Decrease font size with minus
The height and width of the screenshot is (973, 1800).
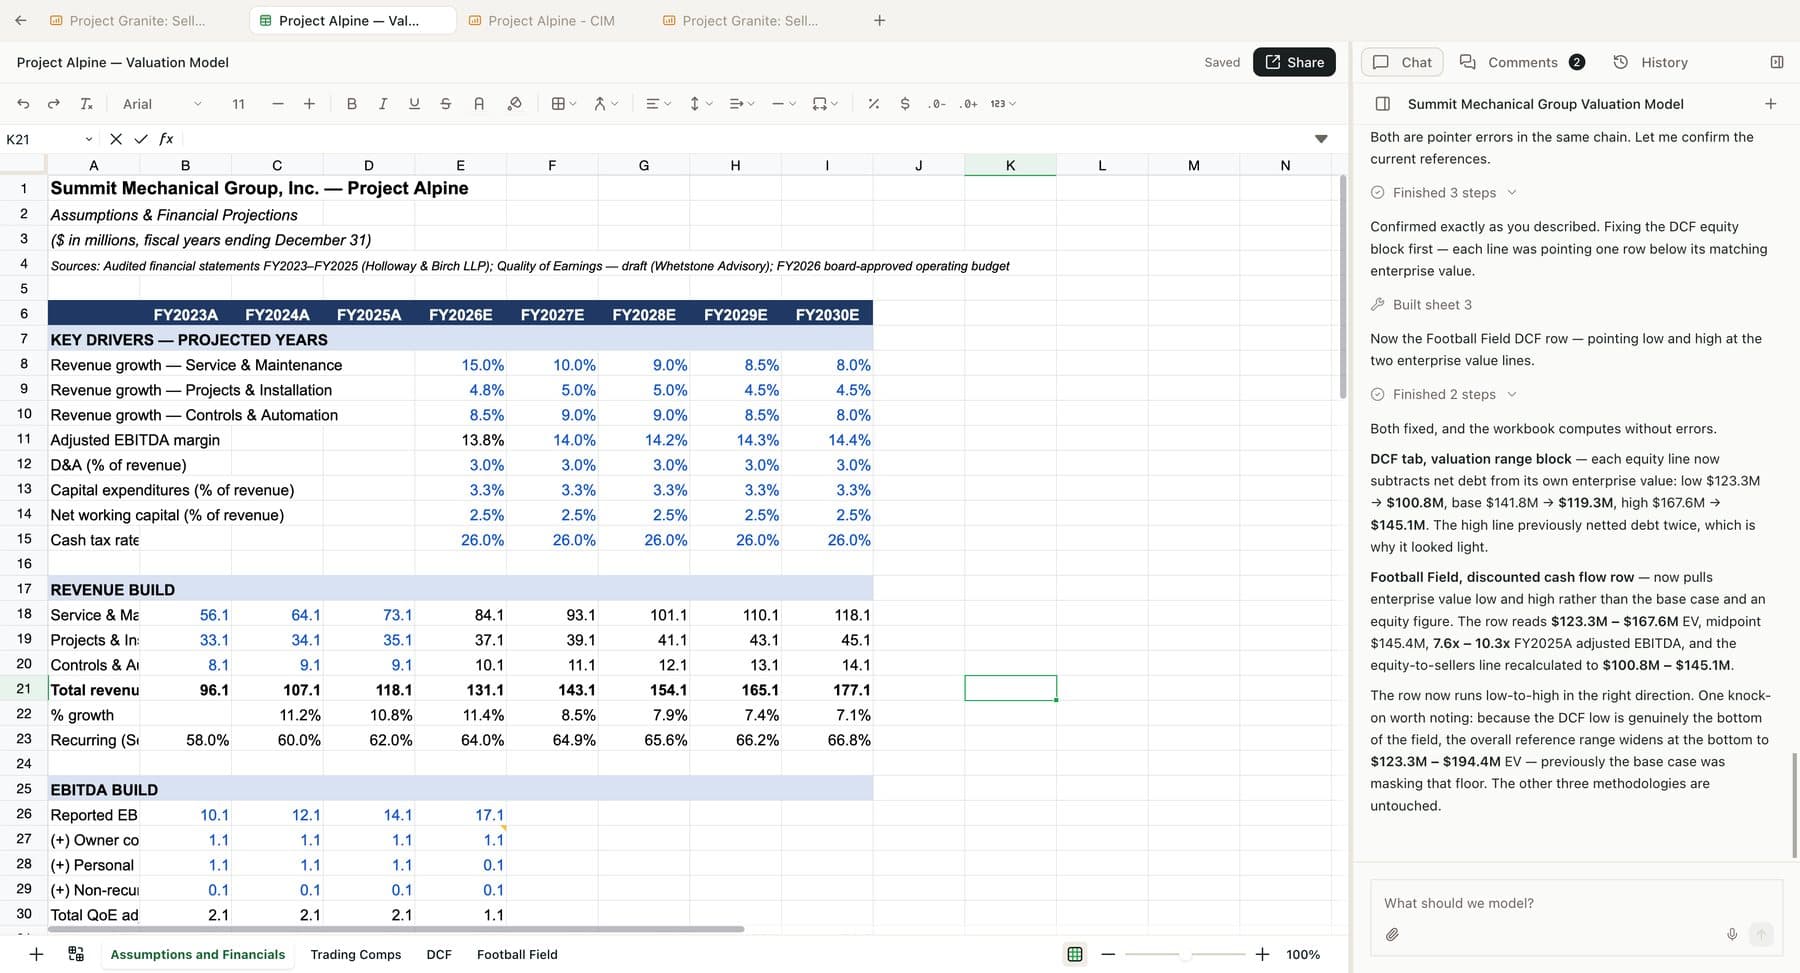(x=278, y=104)
